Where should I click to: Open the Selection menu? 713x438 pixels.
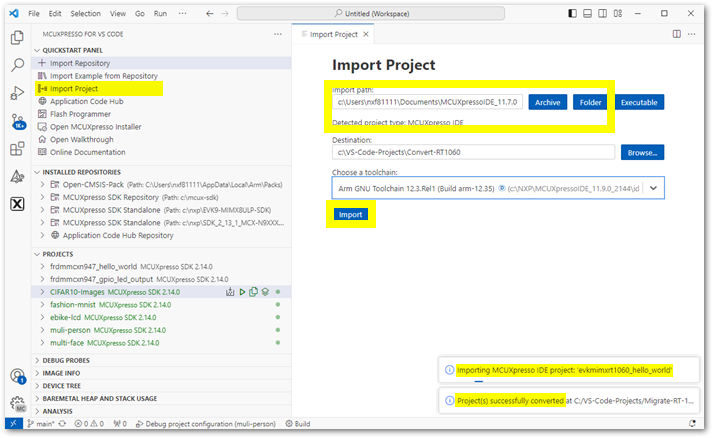point(85,14)
